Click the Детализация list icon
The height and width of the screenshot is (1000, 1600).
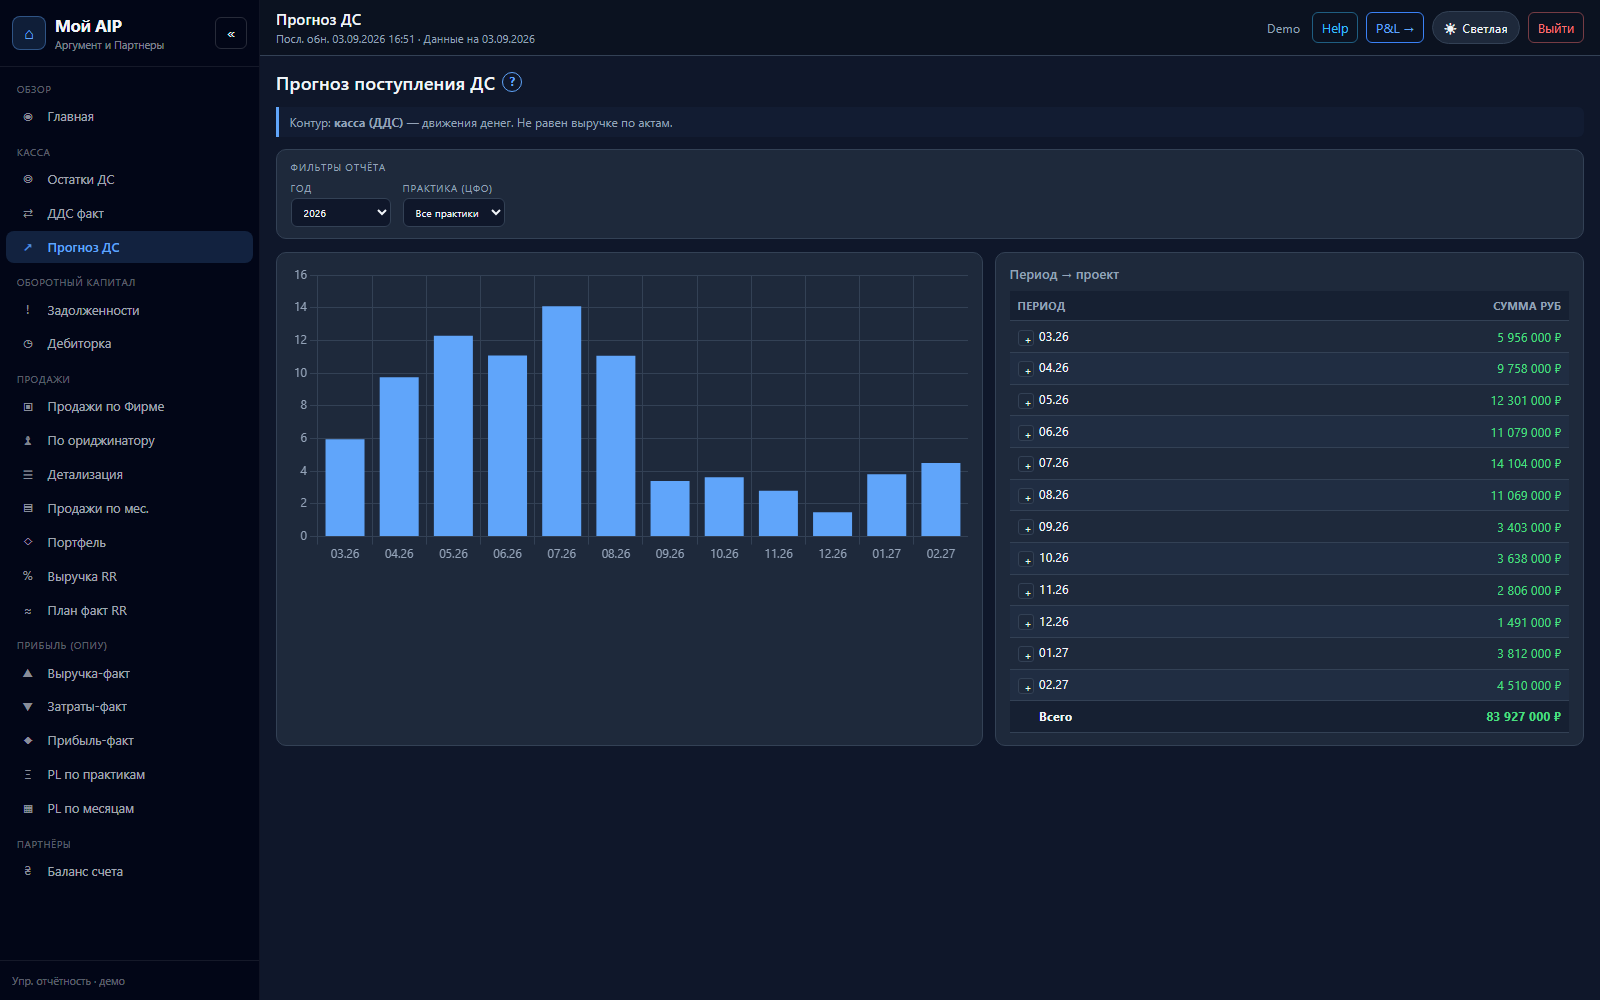click(28, 475)
